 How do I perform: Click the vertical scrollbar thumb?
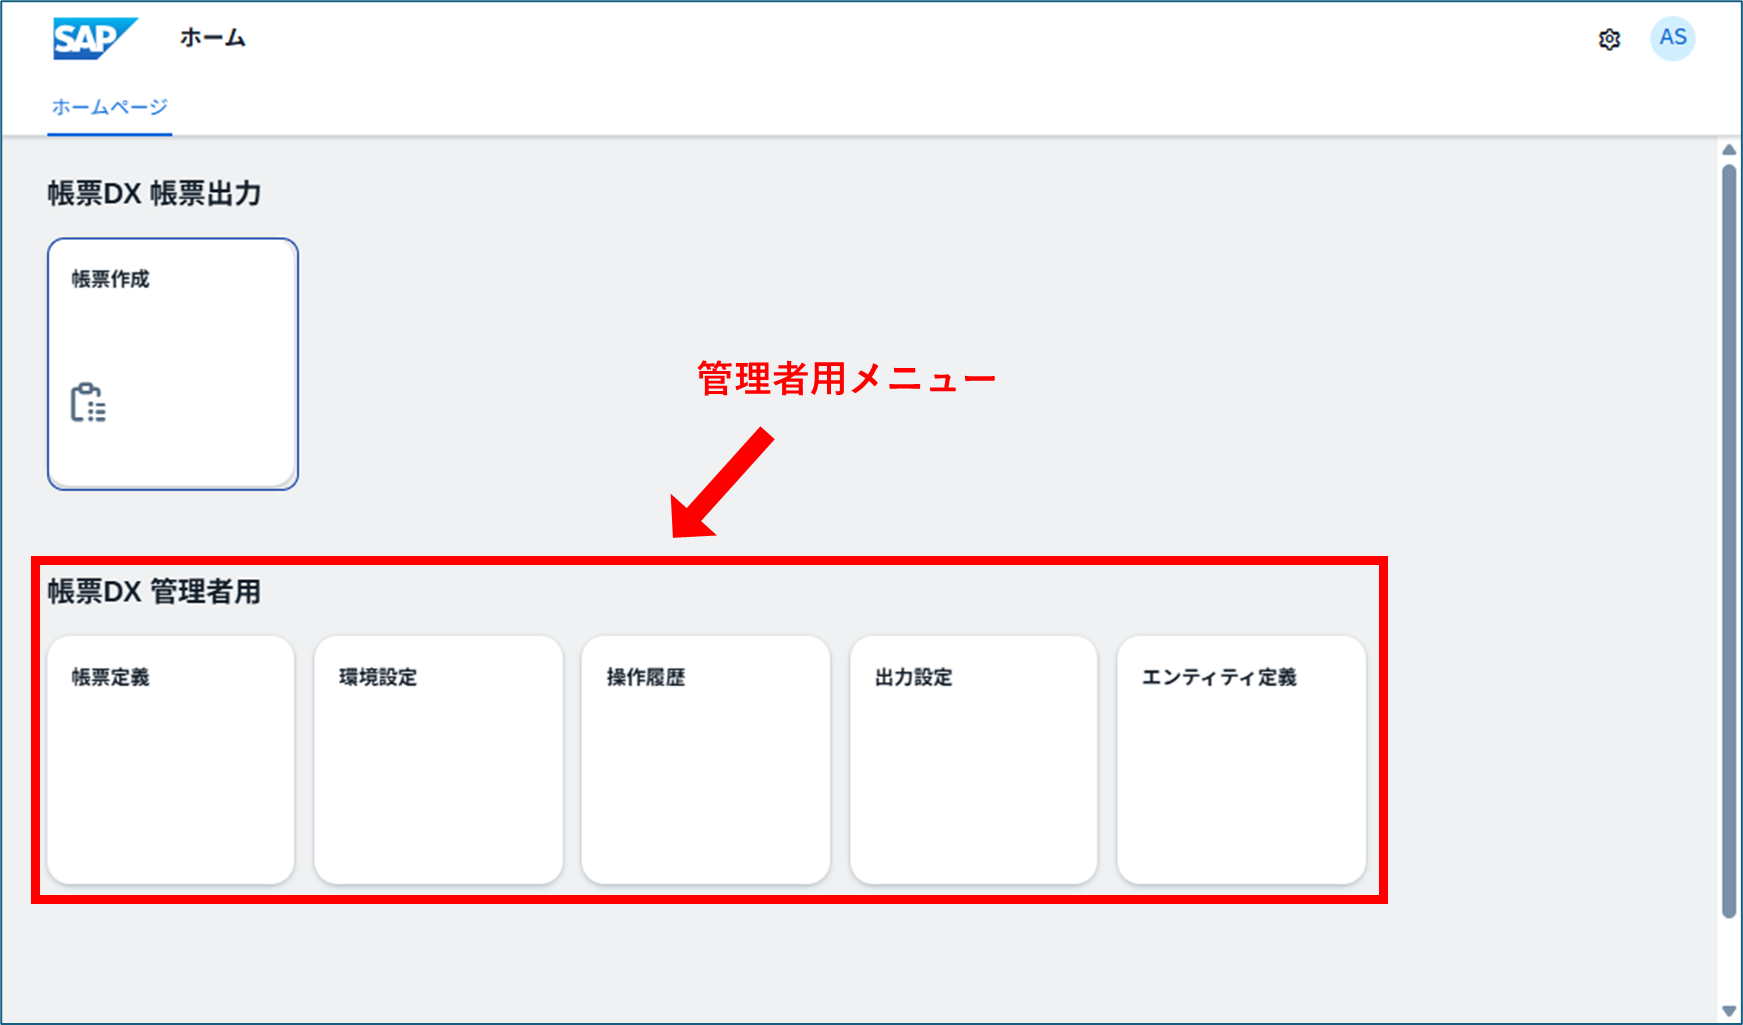[1729, 540]
